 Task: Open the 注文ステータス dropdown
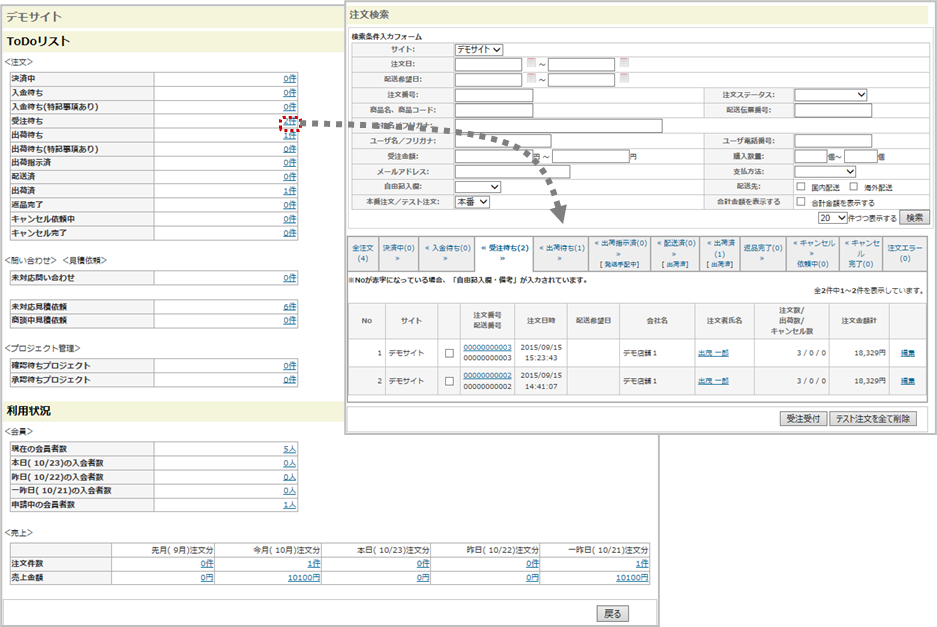point(831,95)
